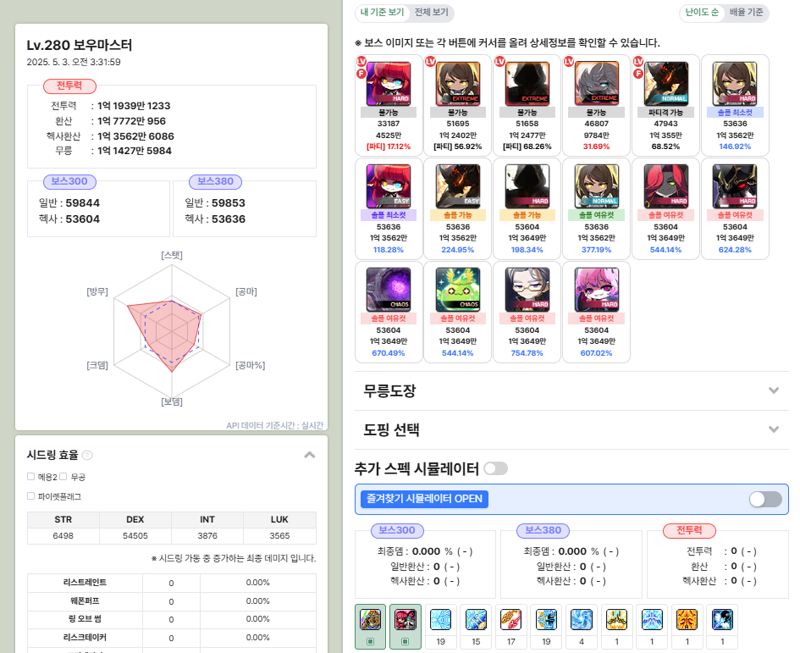Click the 무릉 value 1억 1427만 5984
The height and width of the screenshot is (653, 800).
click(x=135, y=150)
